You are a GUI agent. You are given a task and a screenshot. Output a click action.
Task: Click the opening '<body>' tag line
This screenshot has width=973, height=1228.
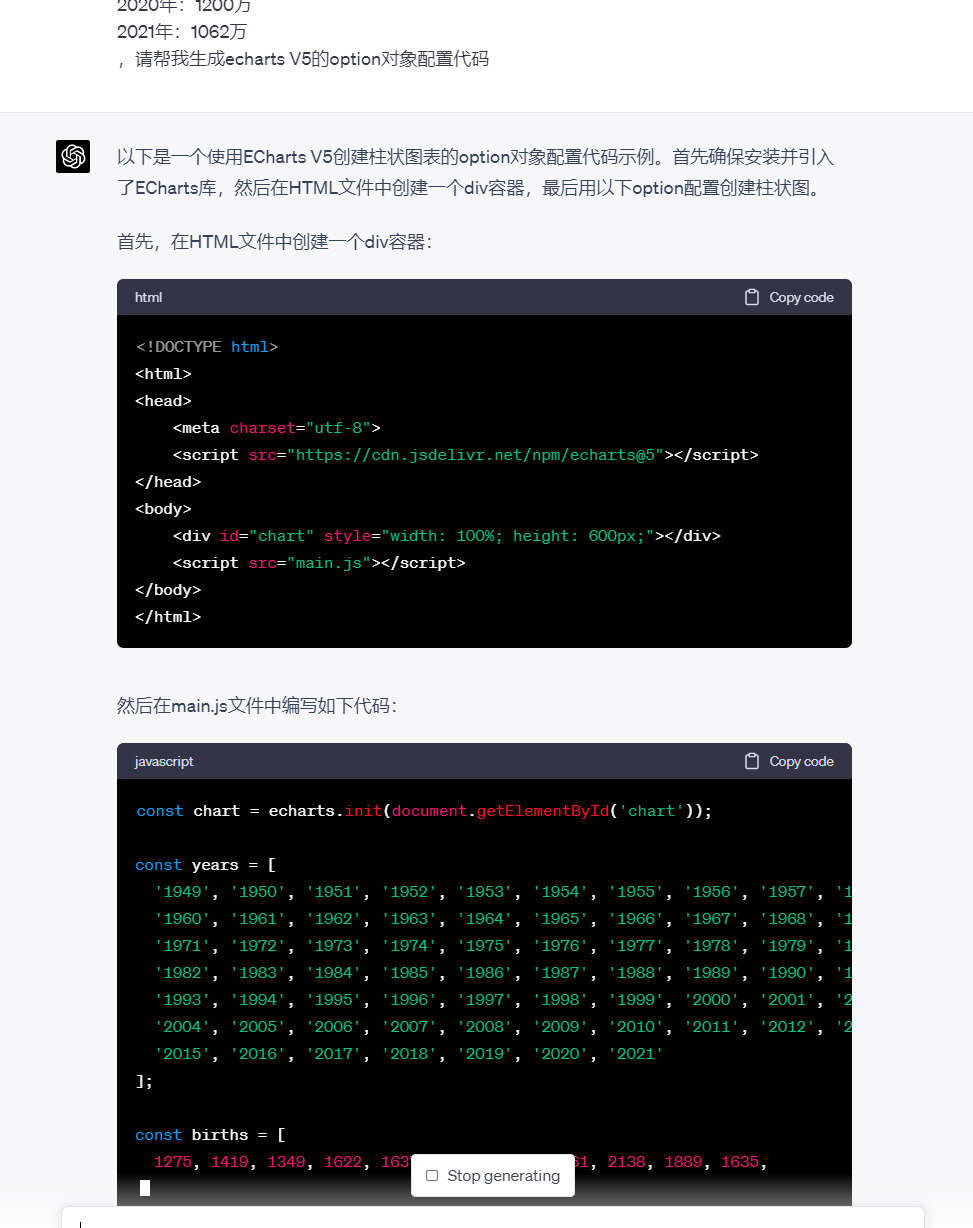click(x=163, y=509)
